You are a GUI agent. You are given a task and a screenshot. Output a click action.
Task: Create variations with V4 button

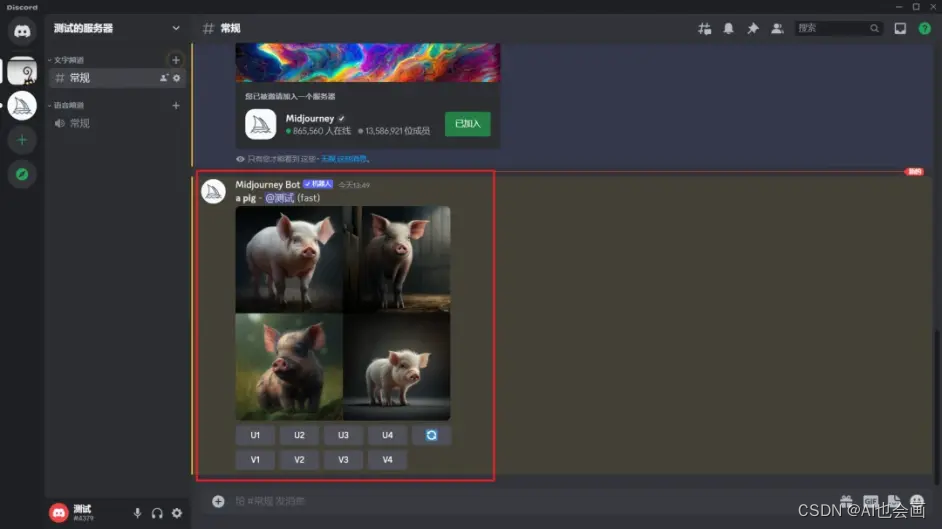[387, 460]
